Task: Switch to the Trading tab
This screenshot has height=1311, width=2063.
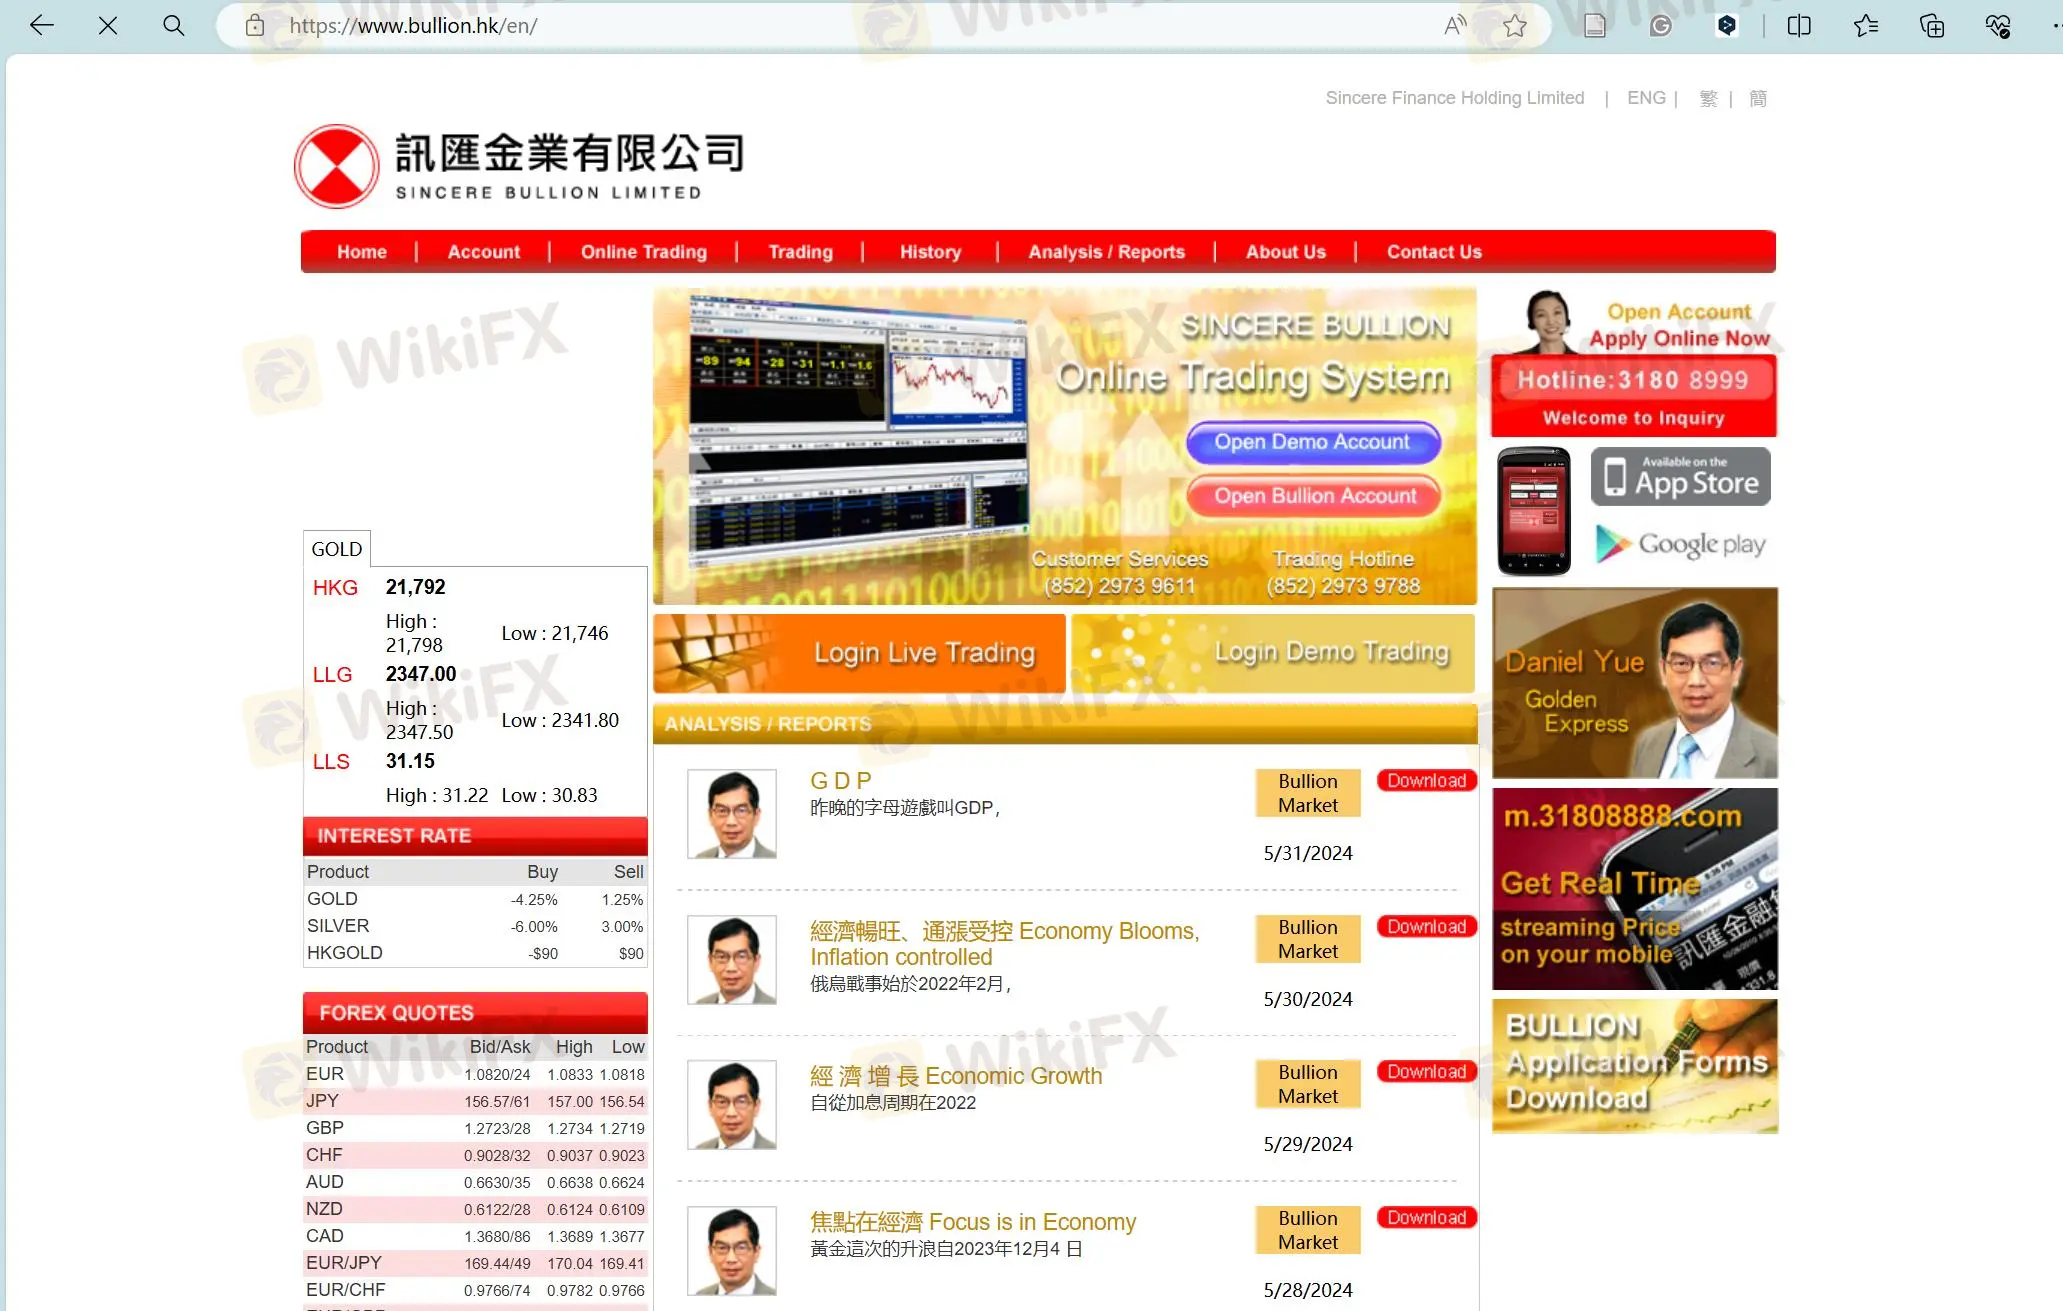Action: 799,251
